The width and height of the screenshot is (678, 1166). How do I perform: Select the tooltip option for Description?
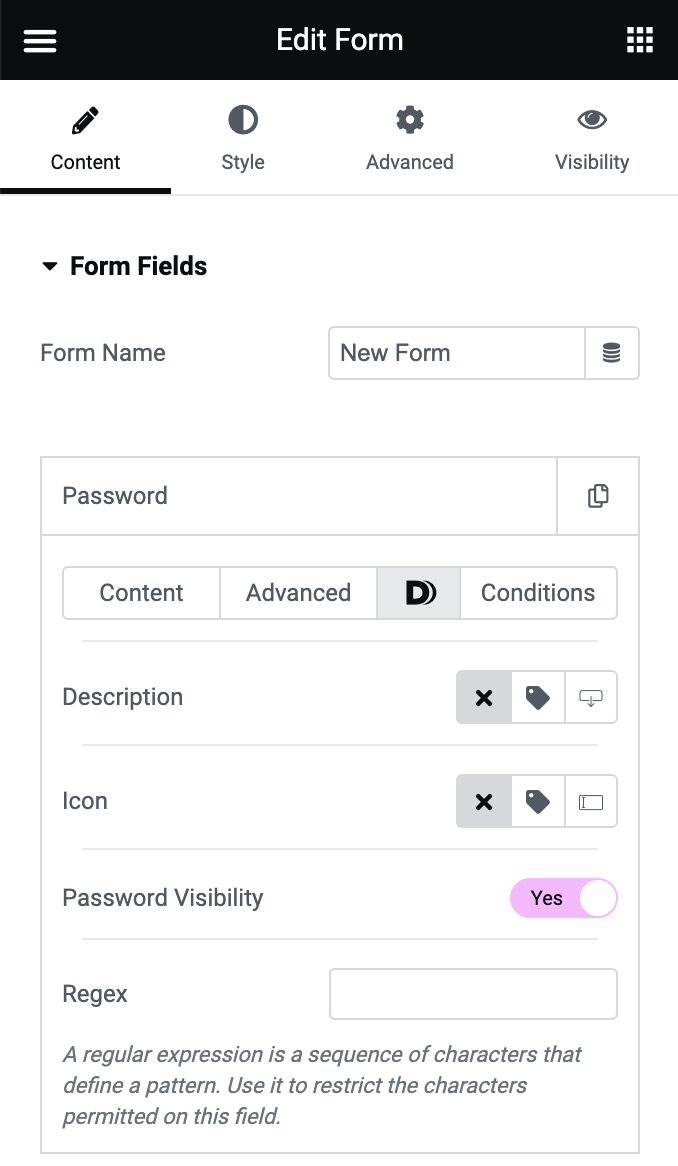pyautogui.click(x=591, y=697)
